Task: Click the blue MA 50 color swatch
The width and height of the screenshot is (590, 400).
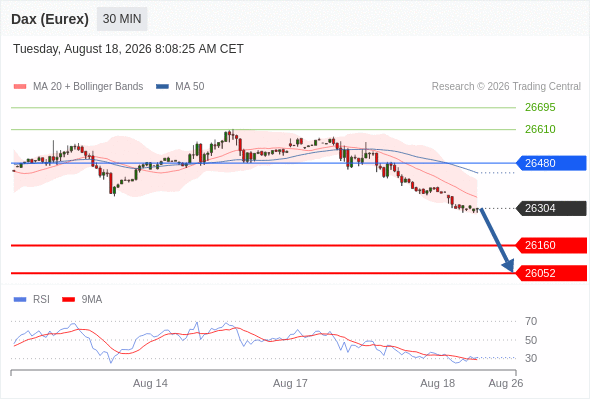Action: (162, 87)
